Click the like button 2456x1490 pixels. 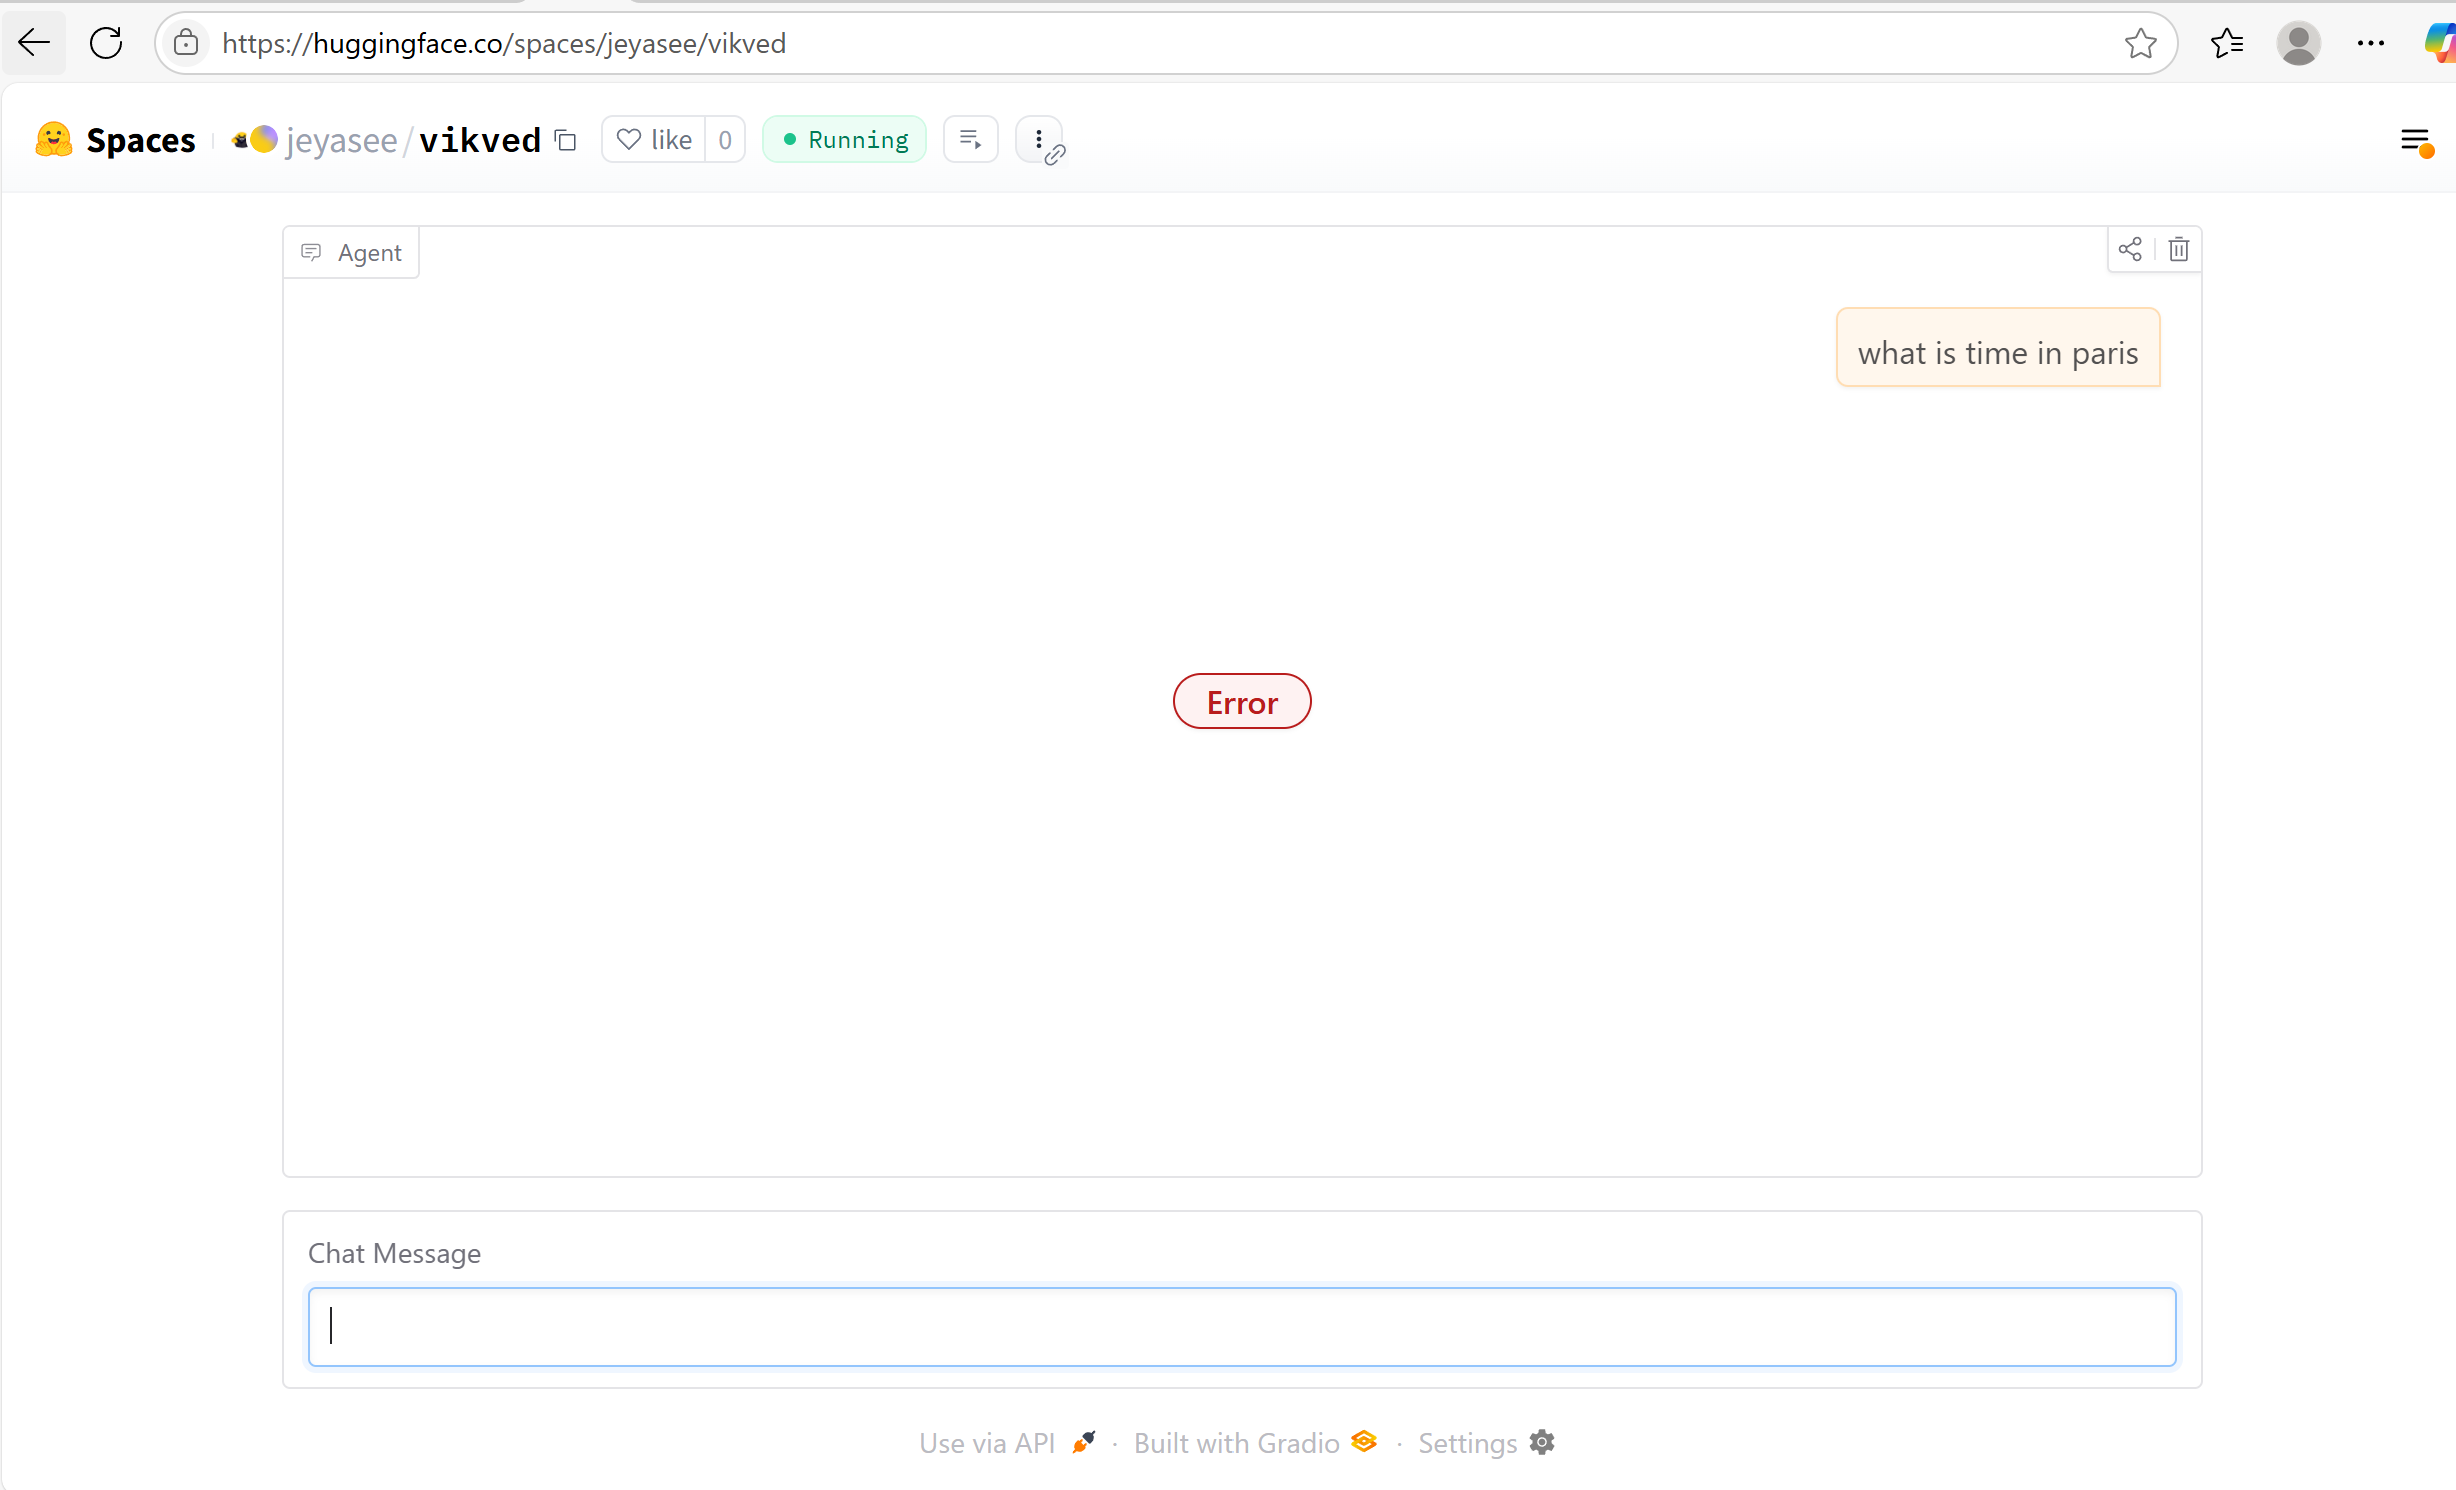654,139
